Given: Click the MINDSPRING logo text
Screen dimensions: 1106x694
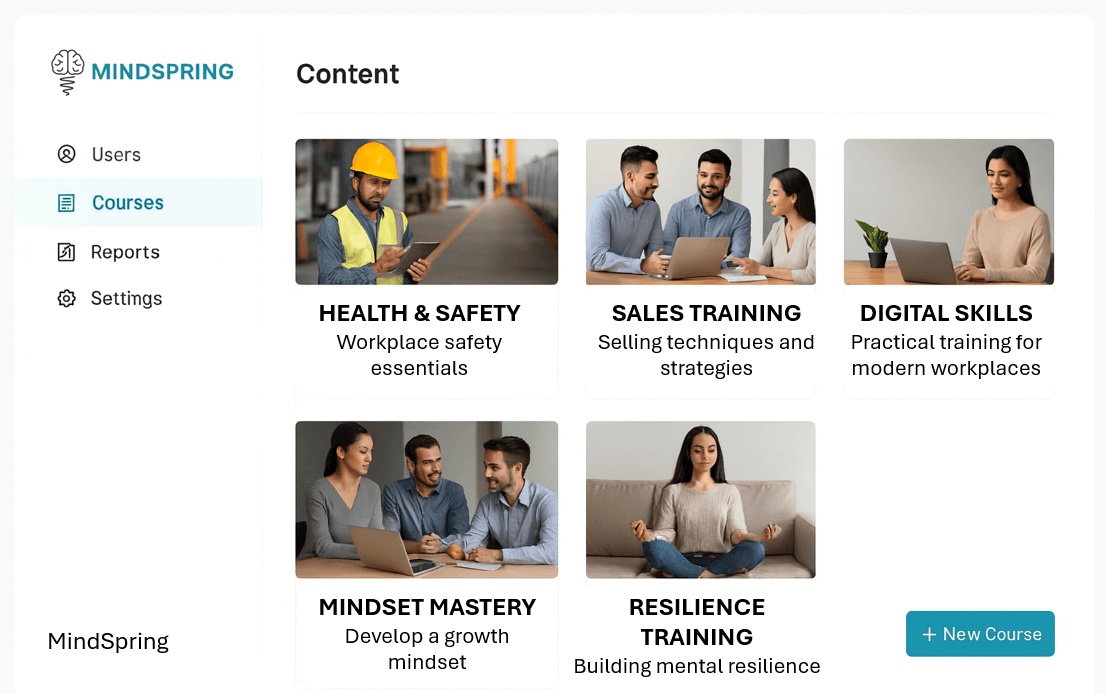Looking at the screenshot, I should pyautogui.click(x=162, y=72).
